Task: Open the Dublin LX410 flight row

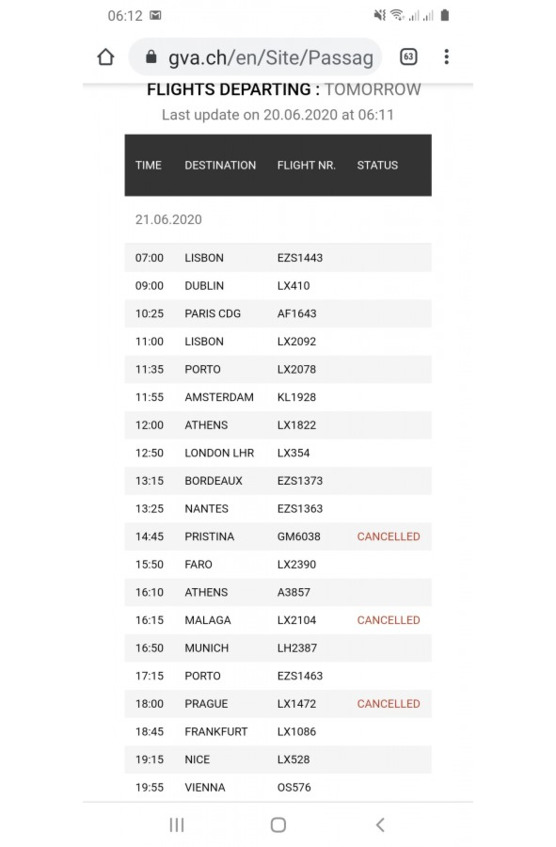Action: (x=278, y=286)
